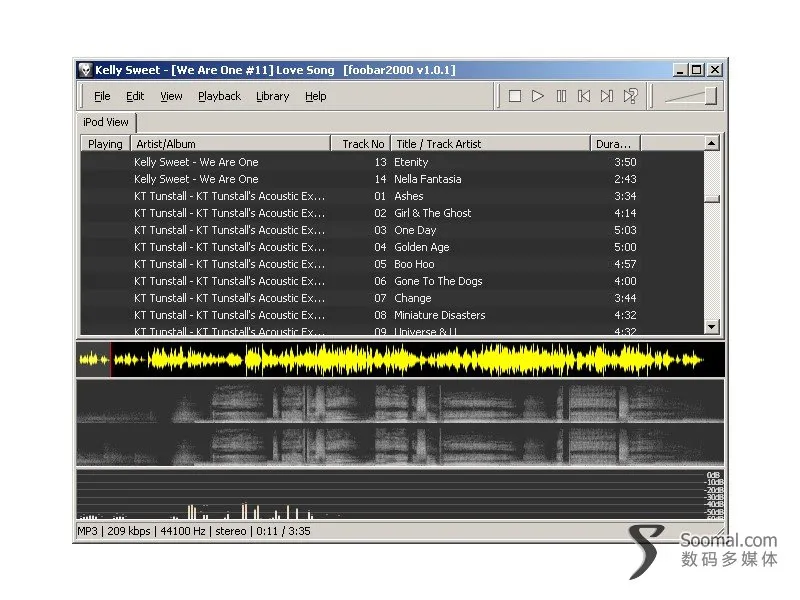Click track number 13 cell

[x=380, y=162]
